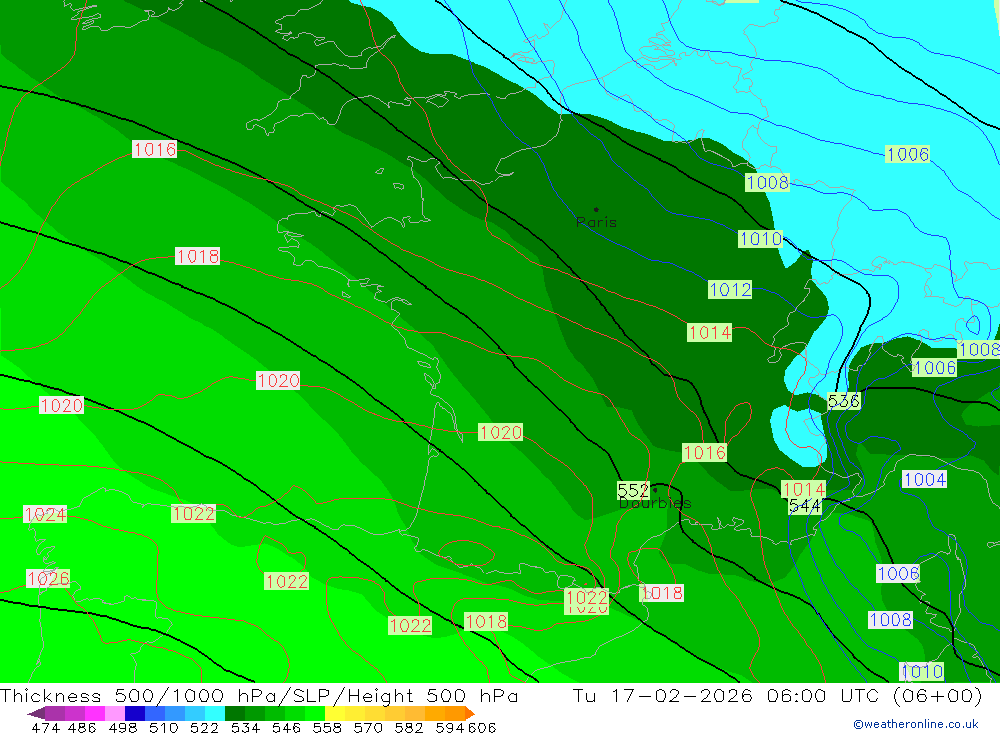
Task: Click the light pink legend swatch
Action: (x=115, y=713)
